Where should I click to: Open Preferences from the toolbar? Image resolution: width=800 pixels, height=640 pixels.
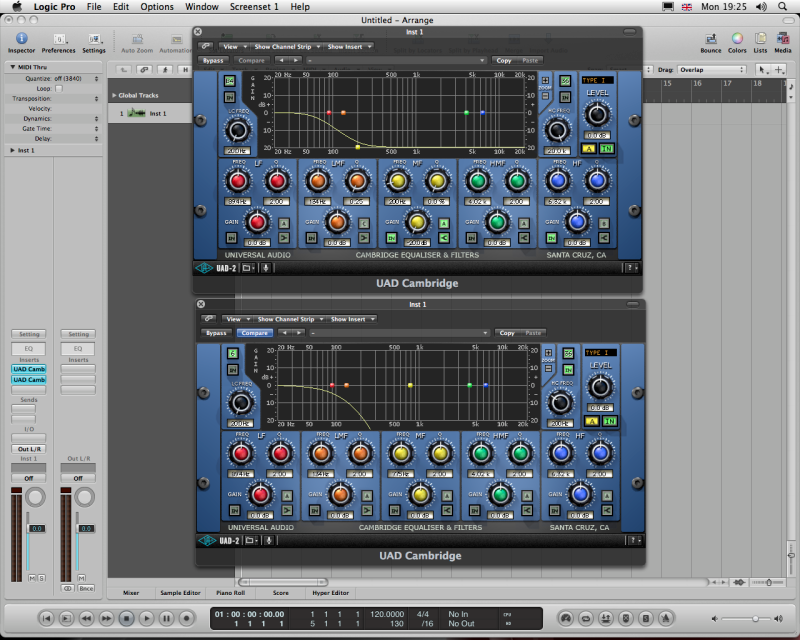point(59,39)
